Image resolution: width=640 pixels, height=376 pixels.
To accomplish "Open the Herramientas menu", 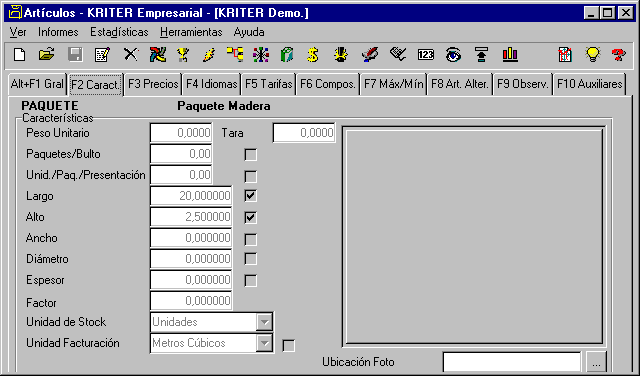I will [x=191, y=32].
